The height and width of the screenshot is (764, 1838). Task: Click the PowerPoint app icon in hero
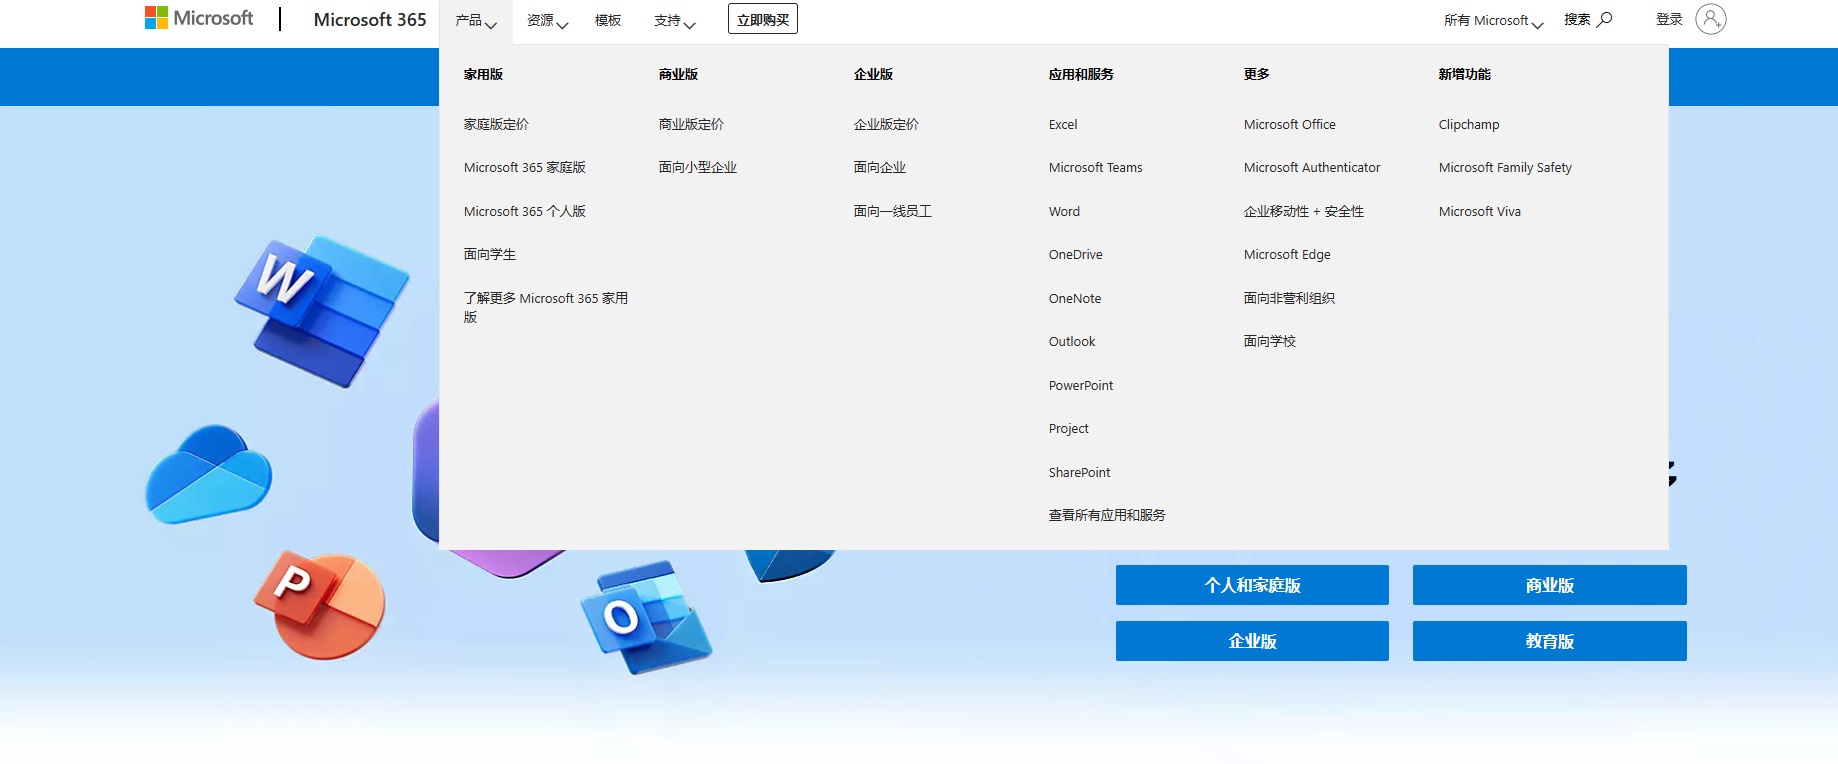click(320, 604)
